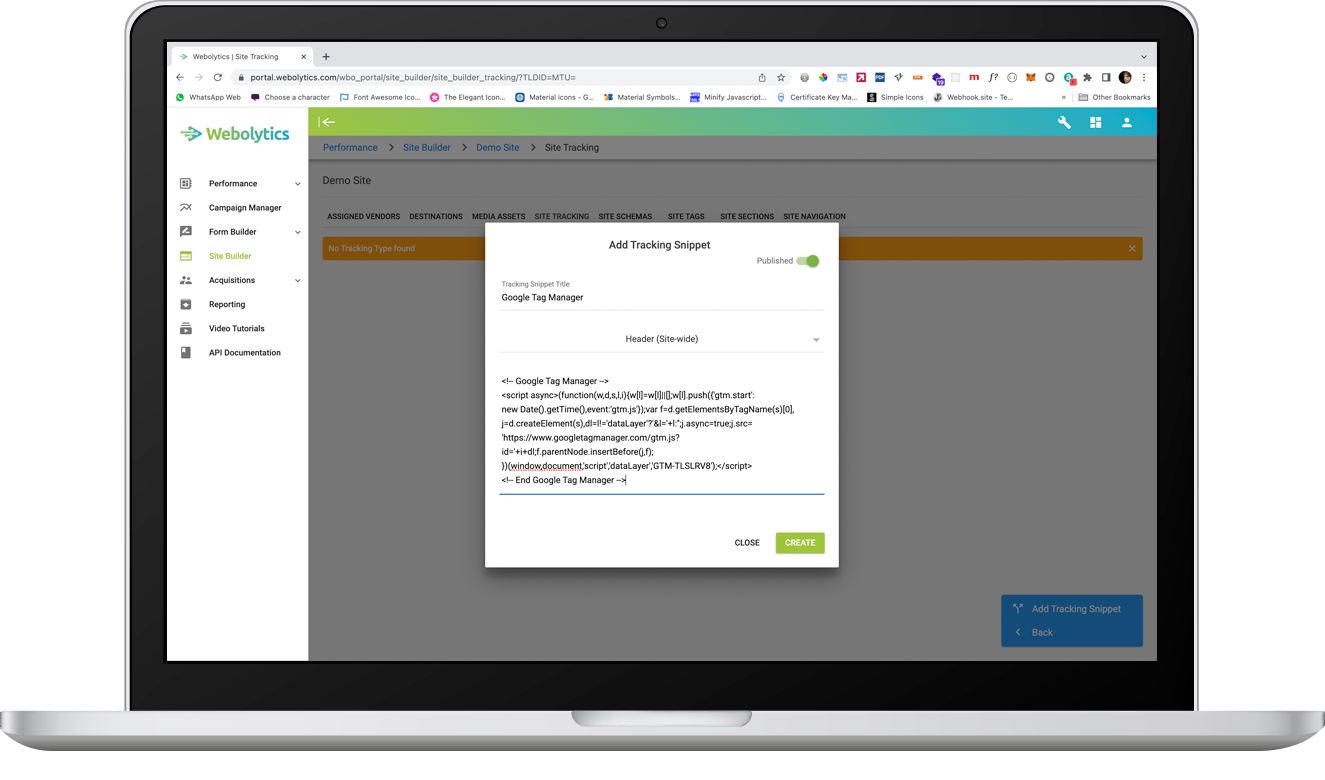Dismiss the No Tracking Type found alert
Viewport: 1325px width, 780px height.
tap(1132, 248)
